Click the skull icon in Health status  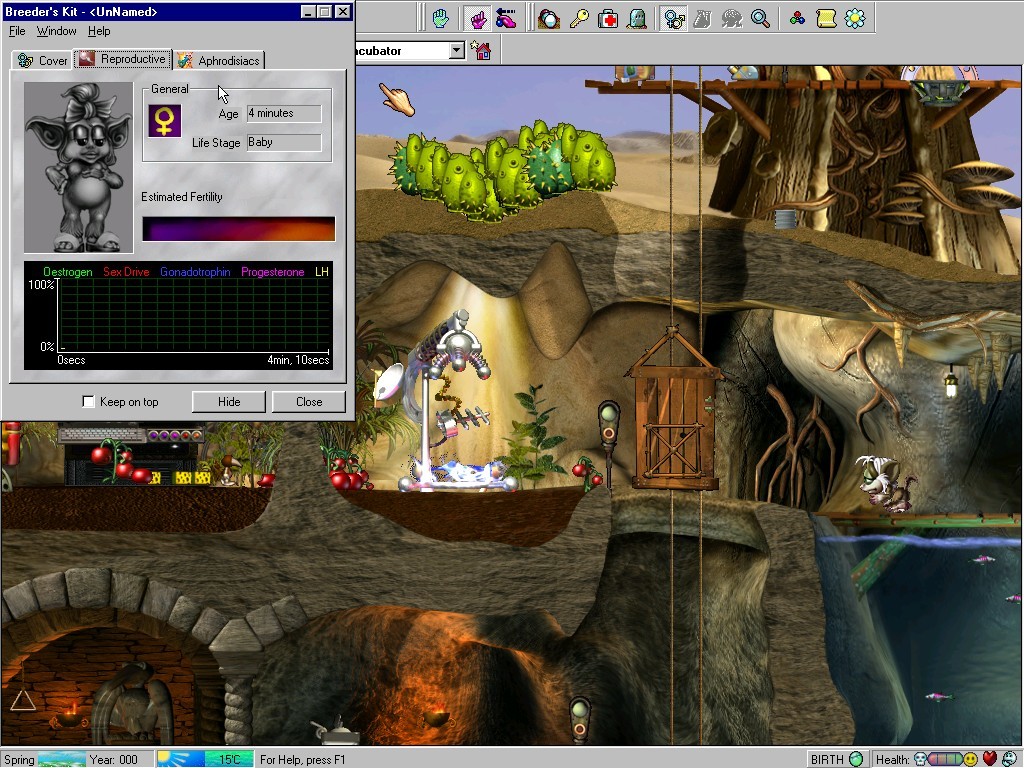(920, 759)
